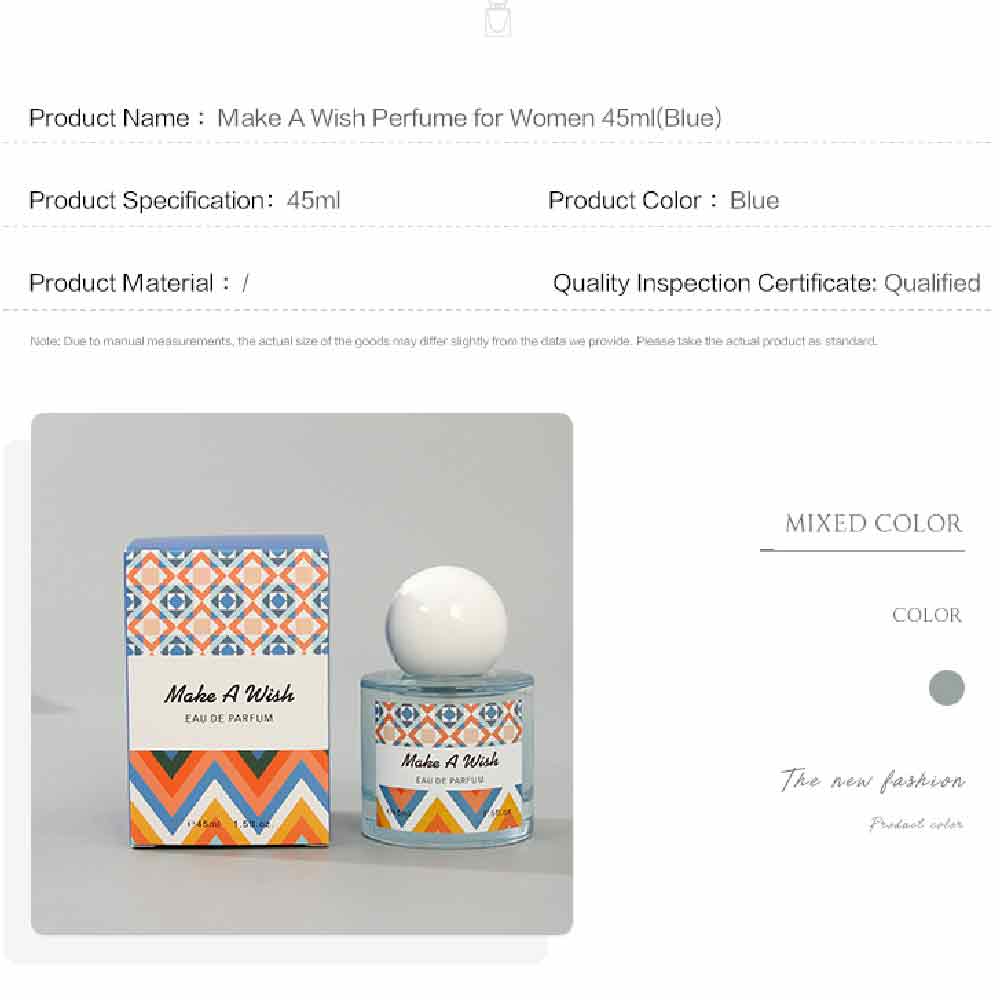Click Make A Wish label on box

(x=229, y=694)
